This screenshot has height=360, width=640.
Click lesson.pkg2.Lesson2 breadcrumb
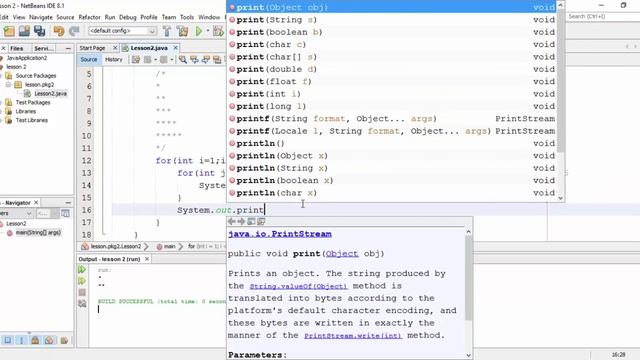click(x=115, y=247)
